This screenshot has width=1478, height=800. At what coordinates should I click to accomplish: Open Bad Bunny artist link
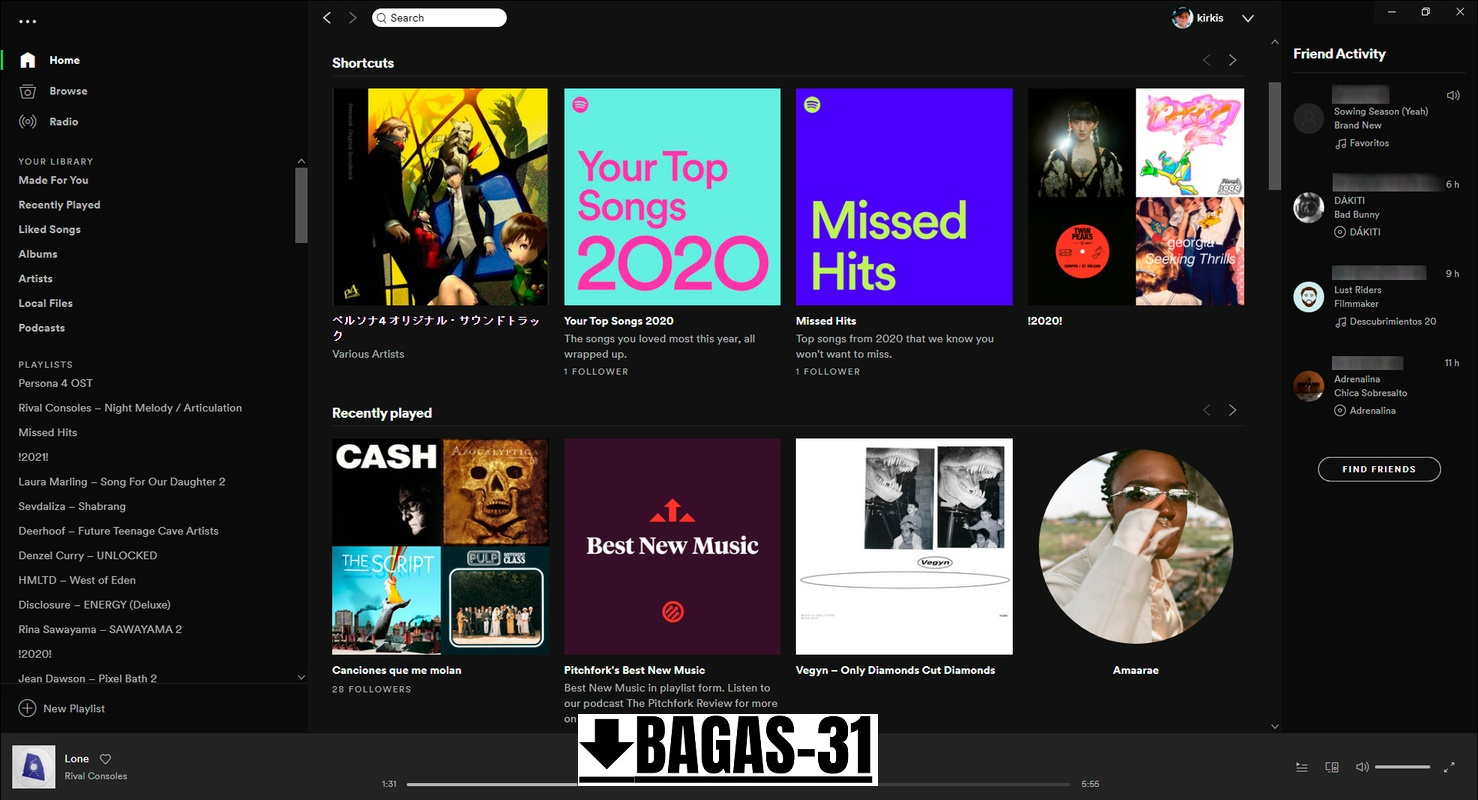pos(1357,215)
